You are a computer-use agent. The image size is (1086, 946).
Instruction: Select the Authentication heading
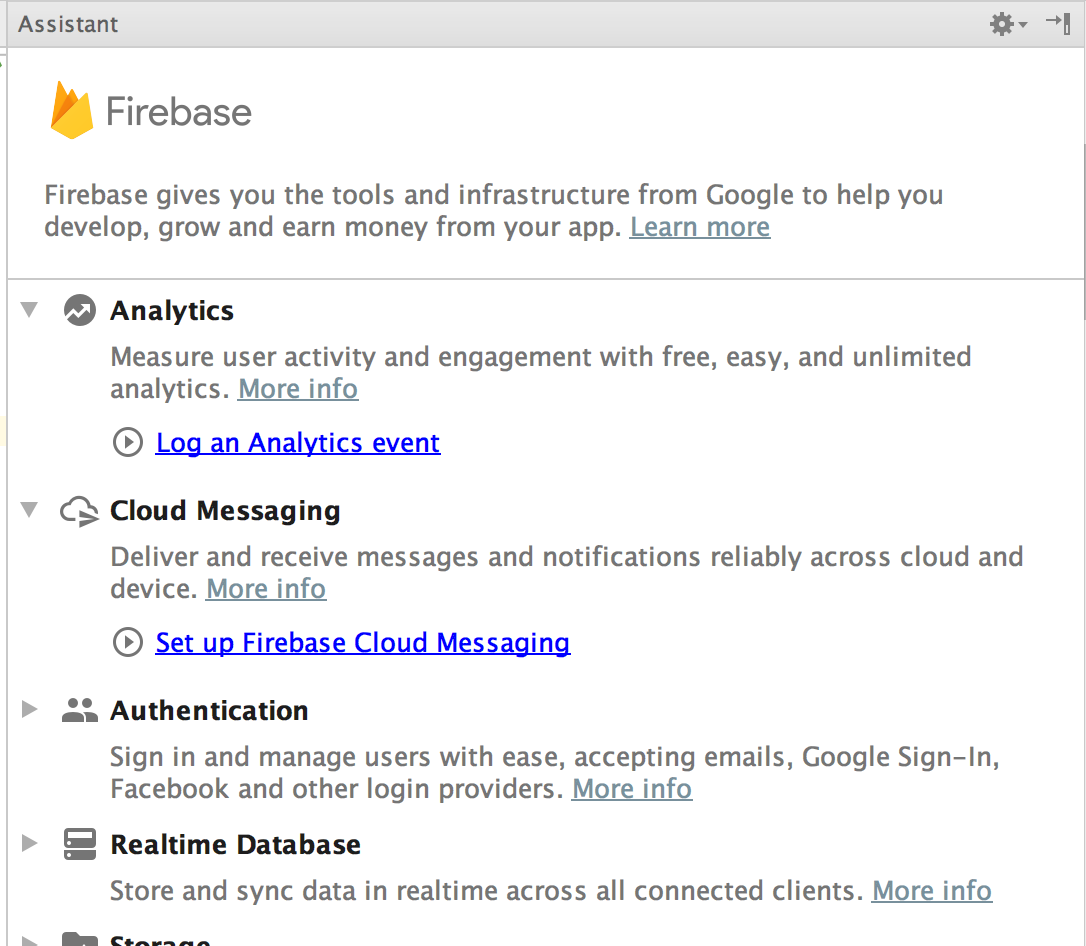pos(209,711)
